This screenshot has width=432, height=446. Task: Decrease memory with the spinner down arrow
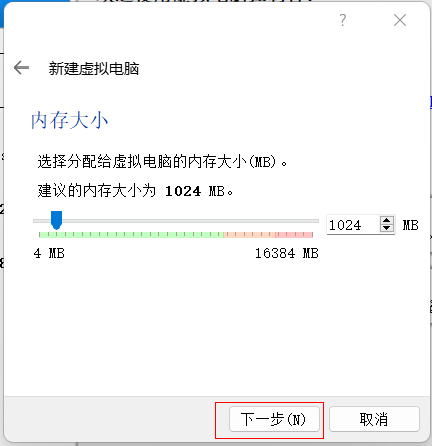point(387,228)
